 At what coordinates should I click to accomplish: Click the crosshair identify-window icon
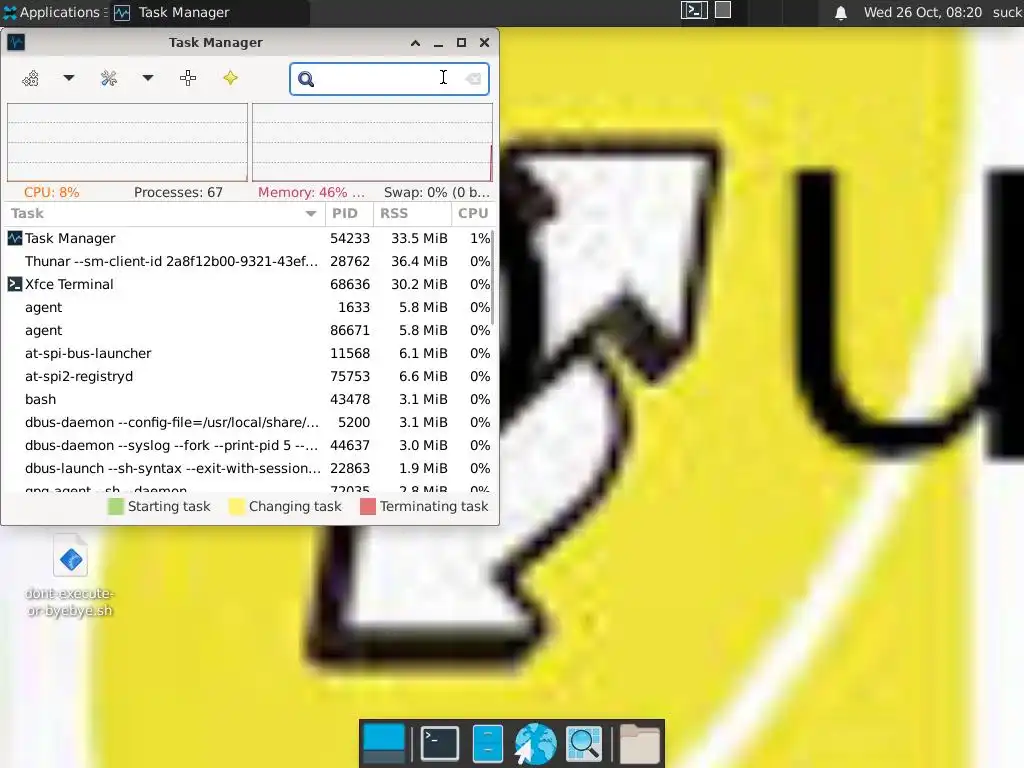point(188,78)
